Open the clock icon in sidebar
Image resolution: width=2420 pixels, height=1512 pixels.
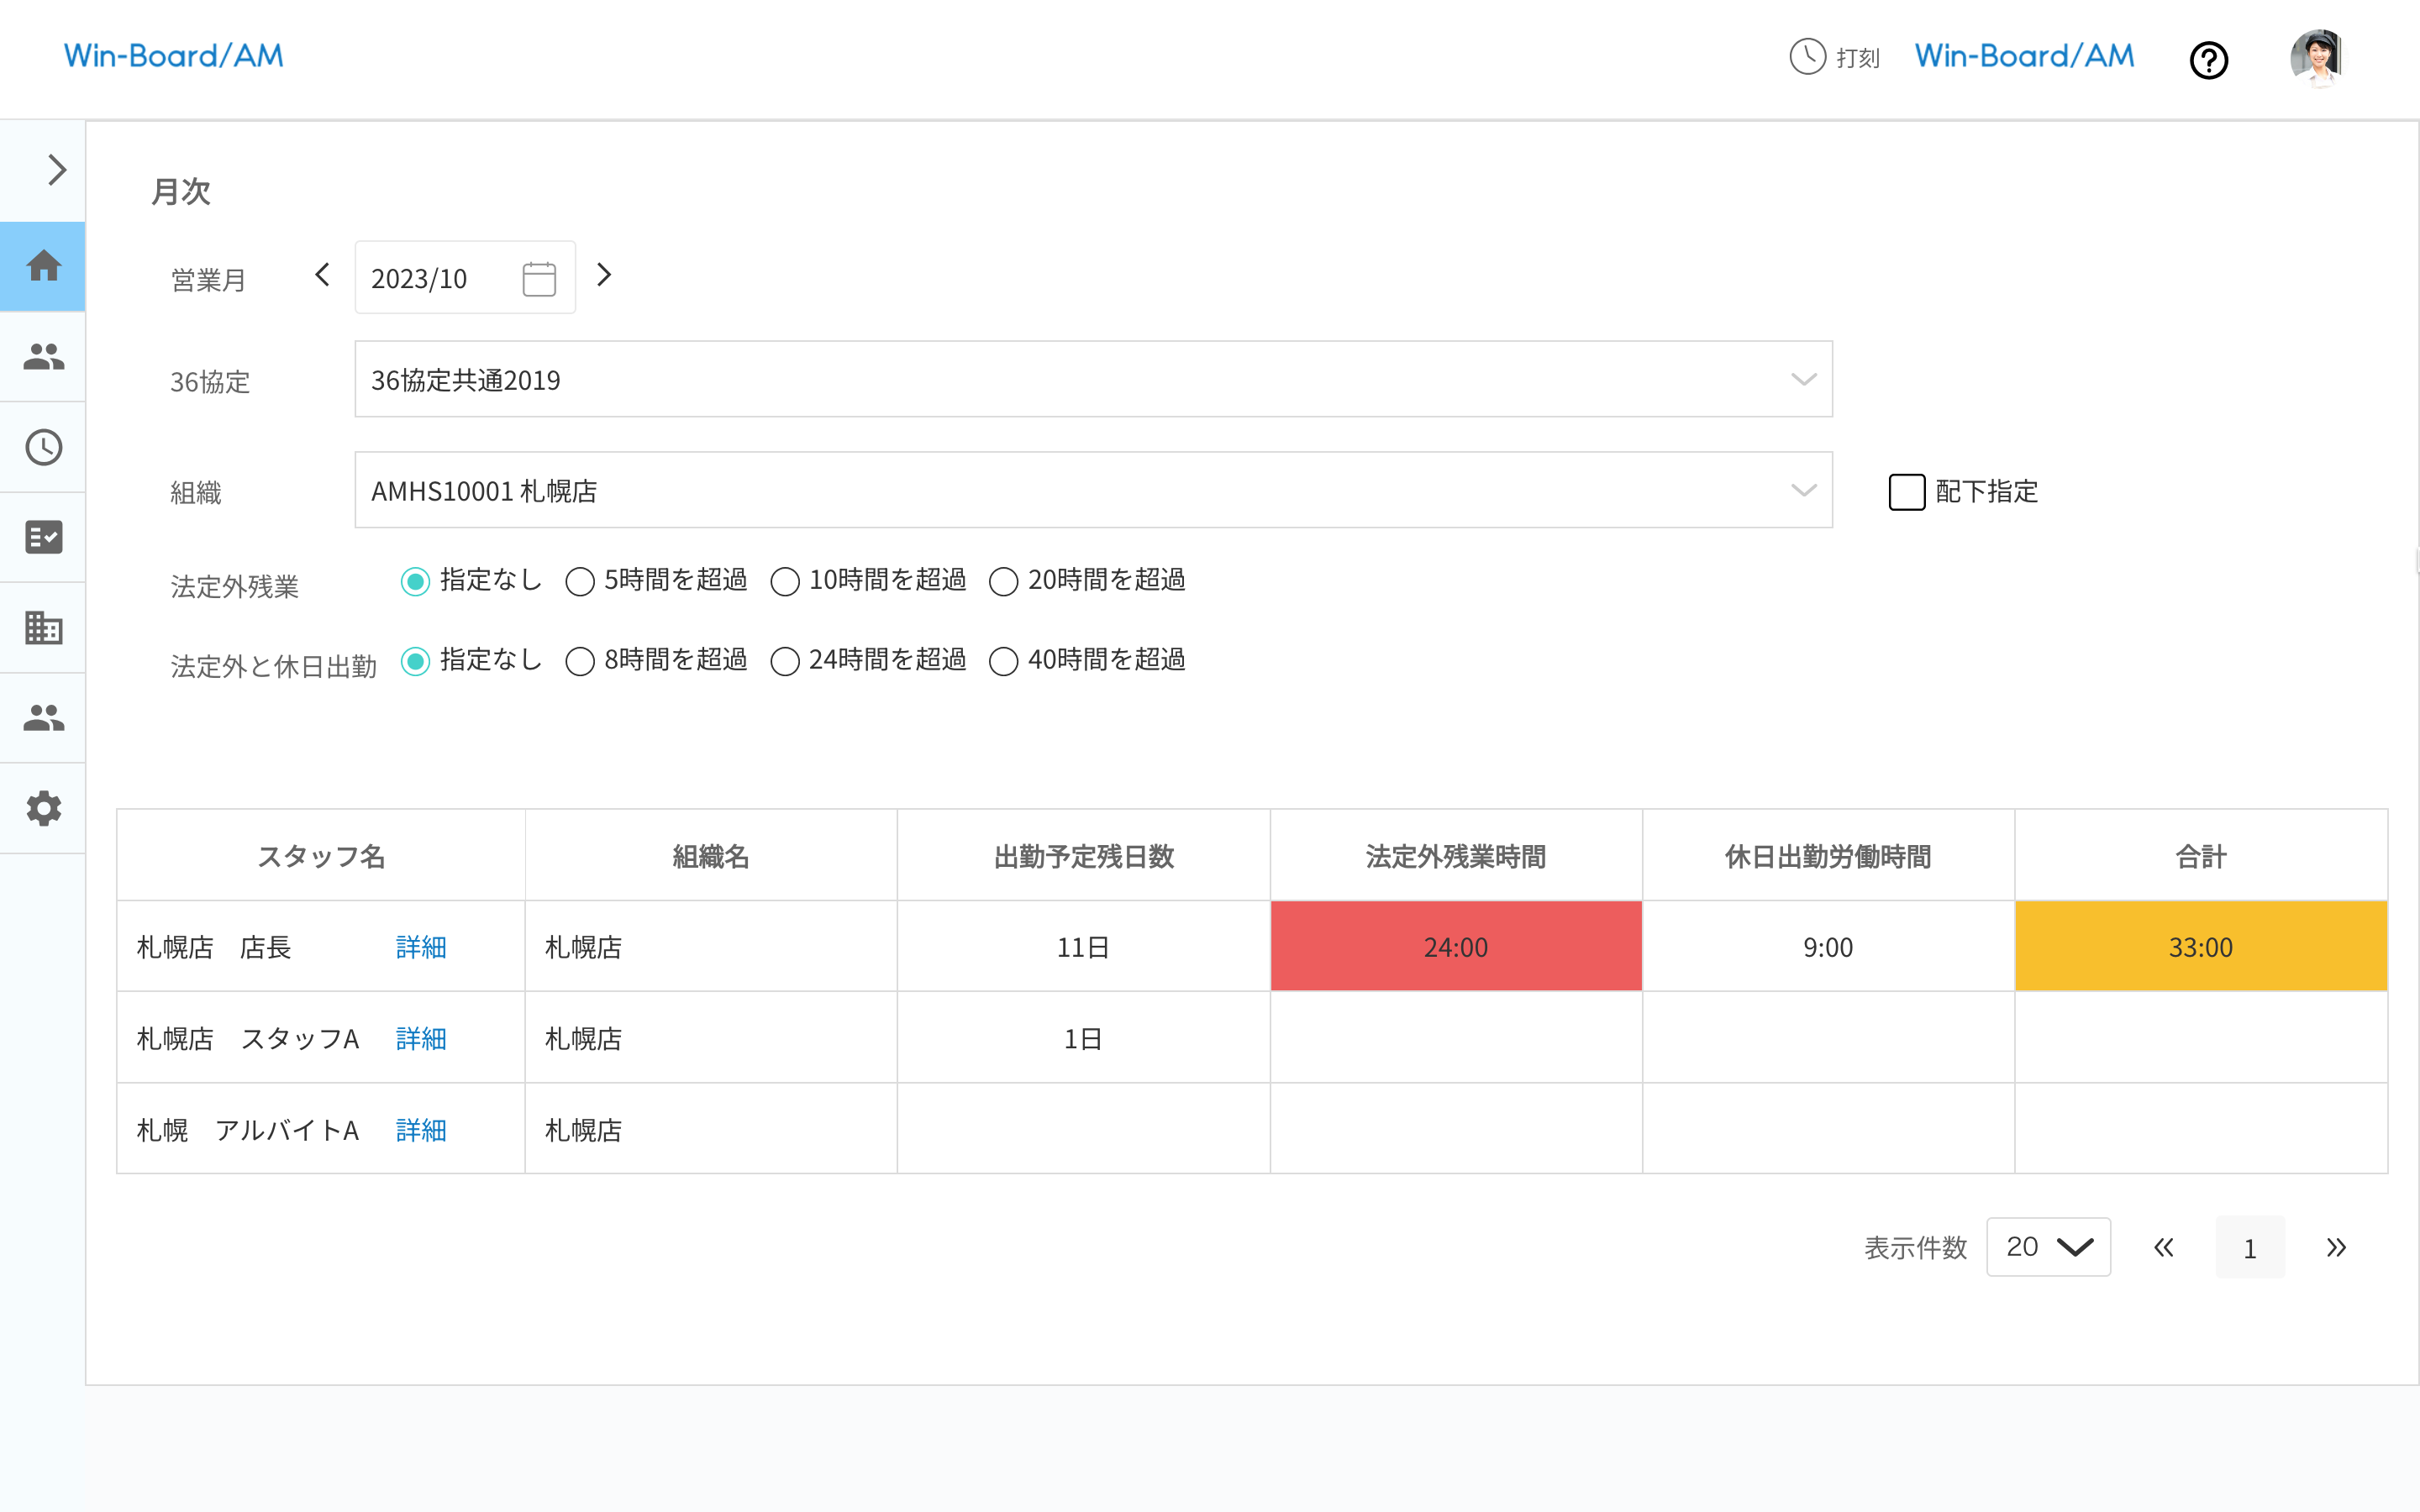coord(43,447)
